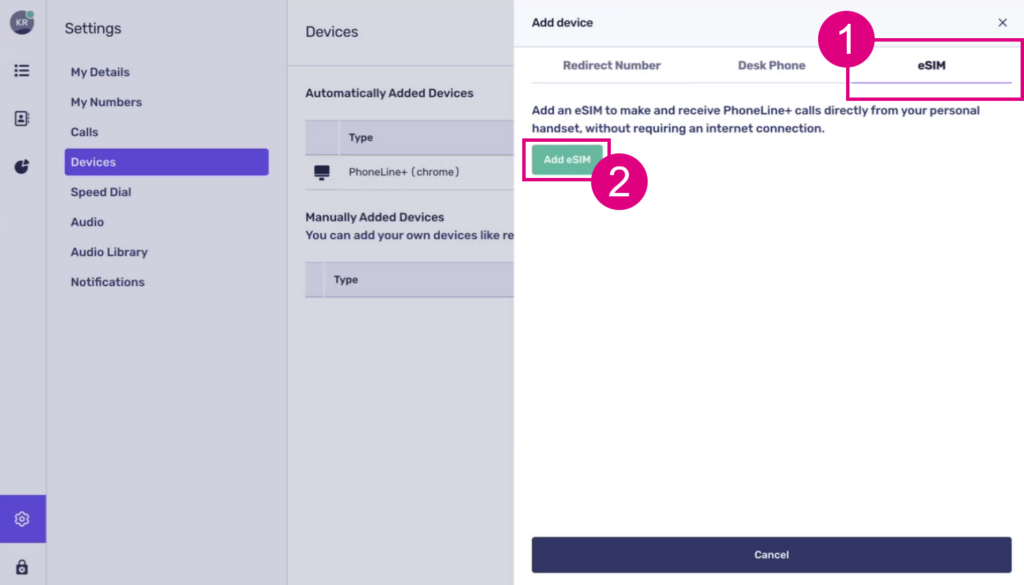The height and width of the screenshot is (585, 1024).
Task: Click the monitor icon beside PhoneLine+ (chrome)
Action: pos(322,172)
